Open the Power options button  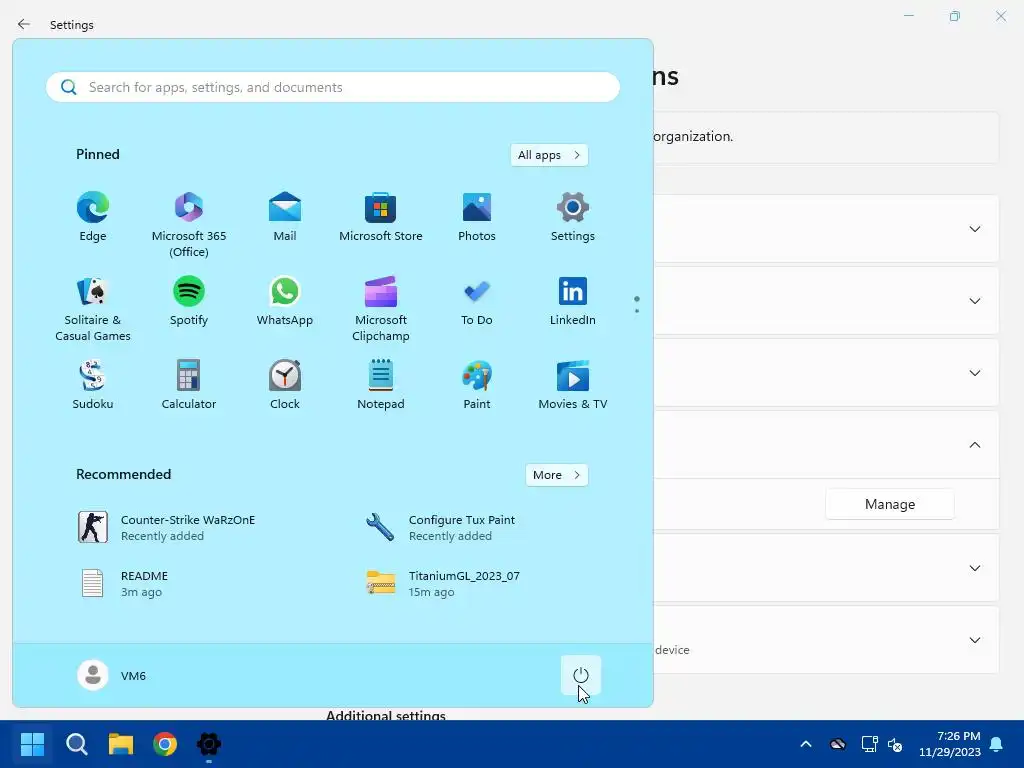[x=581, y=675]
